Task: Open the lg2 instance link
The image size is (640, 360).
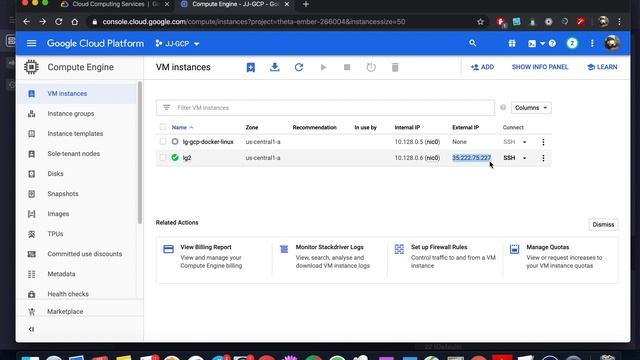Action: 187,158
